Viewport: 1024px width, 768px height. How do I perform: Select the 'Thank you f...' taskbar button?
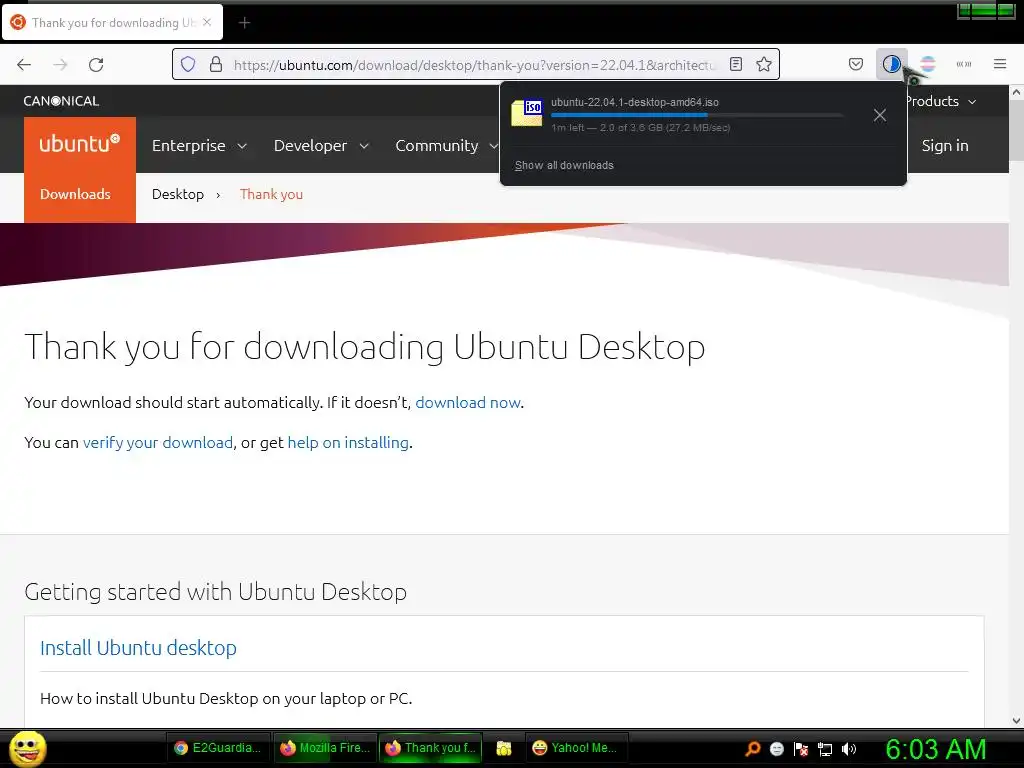coord(430,748)
